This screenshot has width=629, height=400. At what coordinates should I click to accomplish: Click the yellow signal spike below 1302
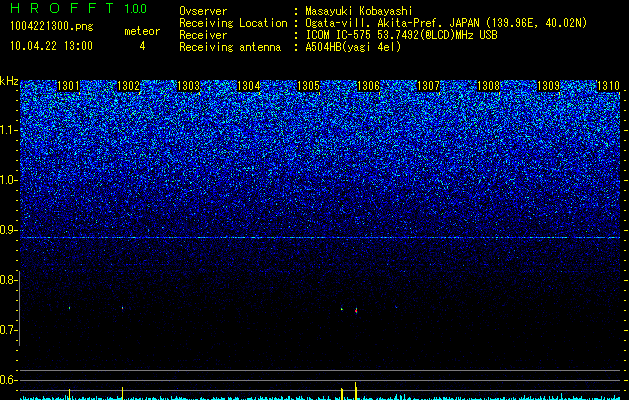(122, 393)
